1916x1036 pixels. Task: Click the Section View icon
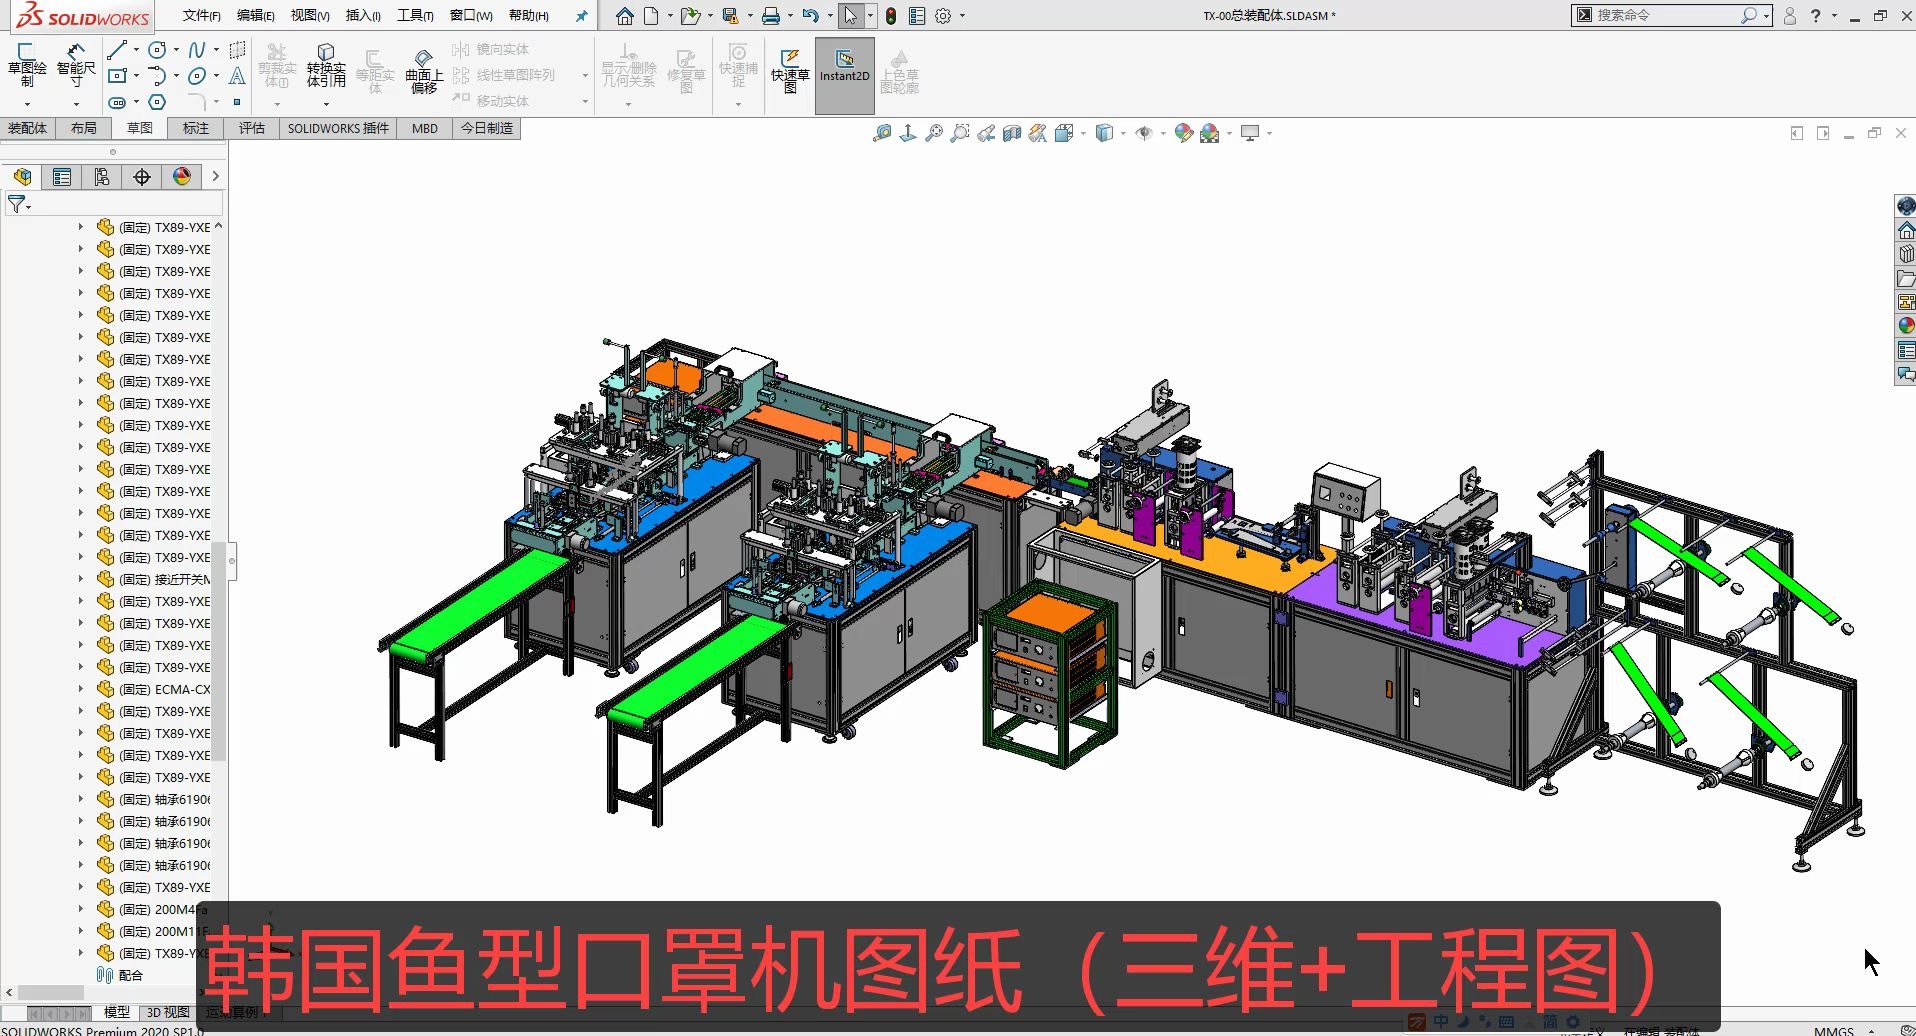[1011, 133]
